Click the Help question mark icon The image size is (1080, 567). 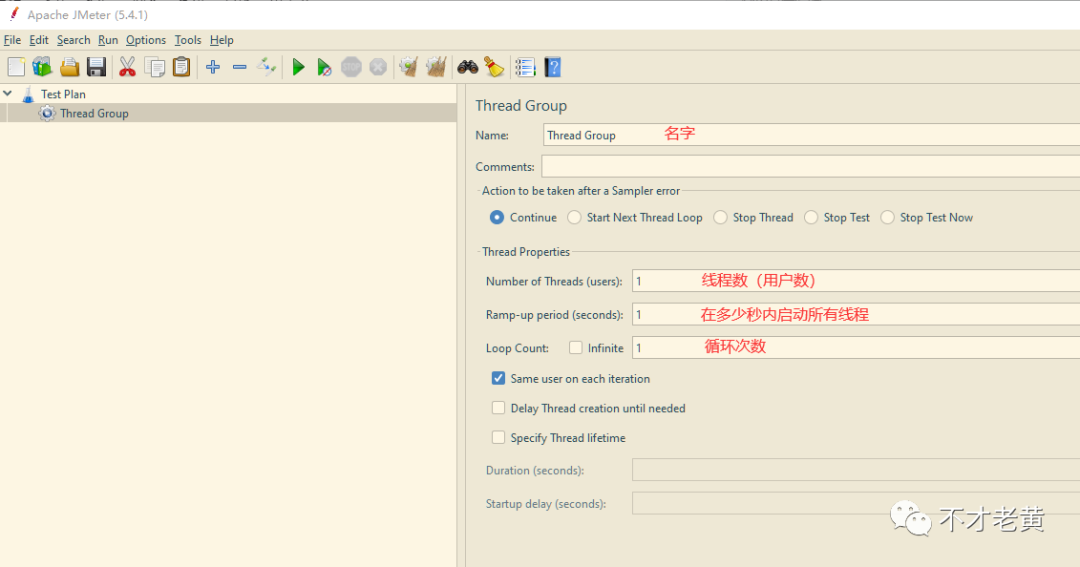552,67
